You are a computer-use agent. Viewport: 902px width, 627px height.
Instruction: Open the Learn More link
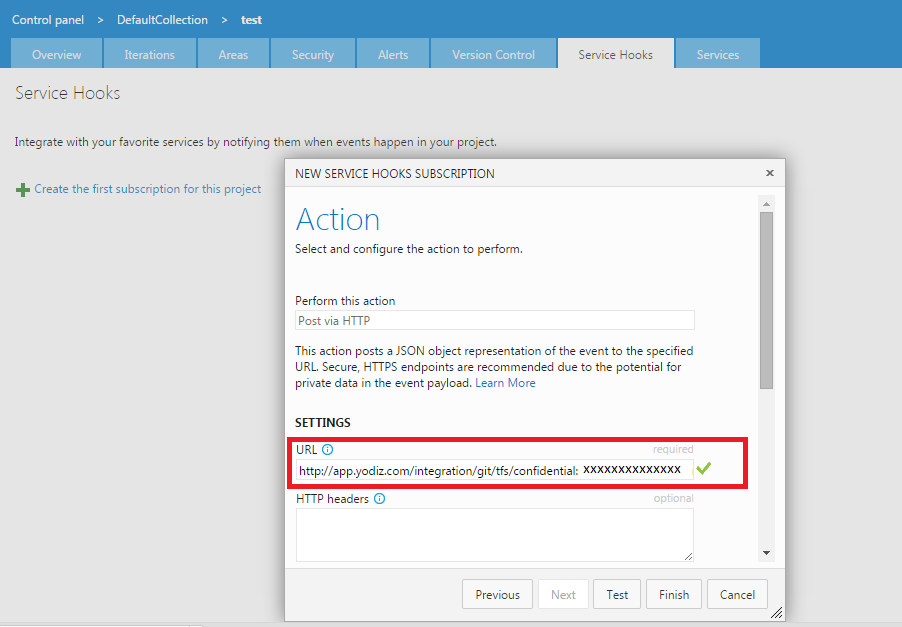pos(505,383)
